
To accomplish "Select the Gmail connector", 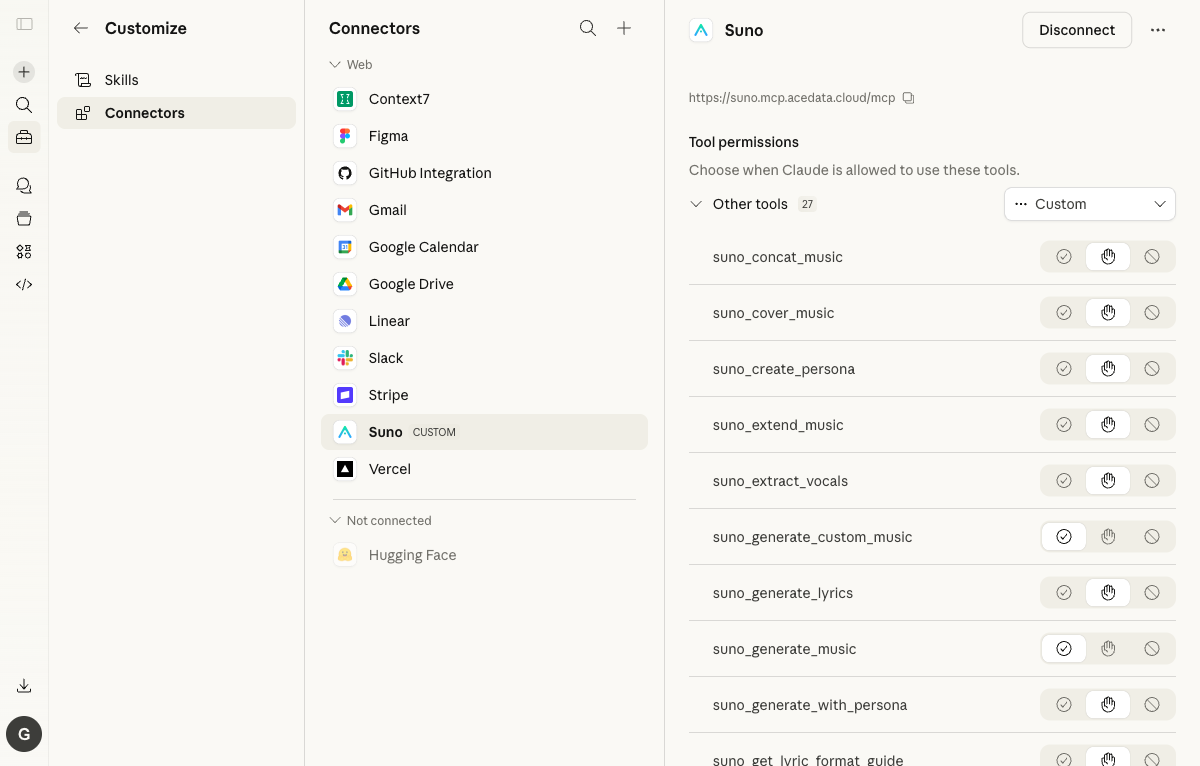I will [x=484, y=210].
